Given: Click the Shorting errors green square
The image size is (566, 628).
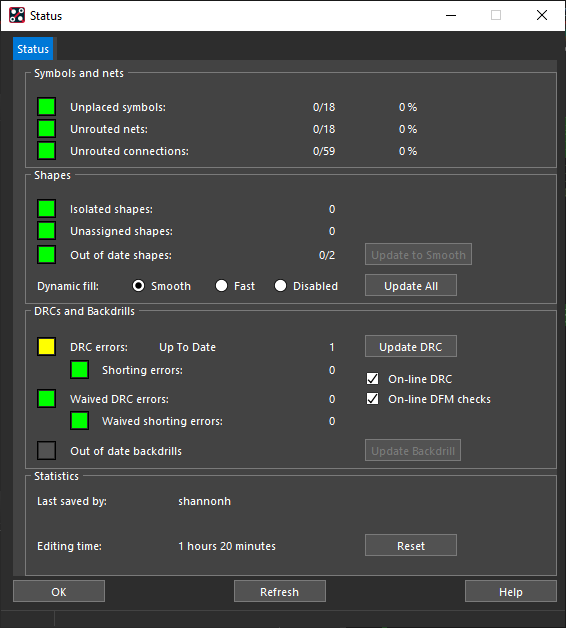Looking at the screenshot, I should [79, 370].
